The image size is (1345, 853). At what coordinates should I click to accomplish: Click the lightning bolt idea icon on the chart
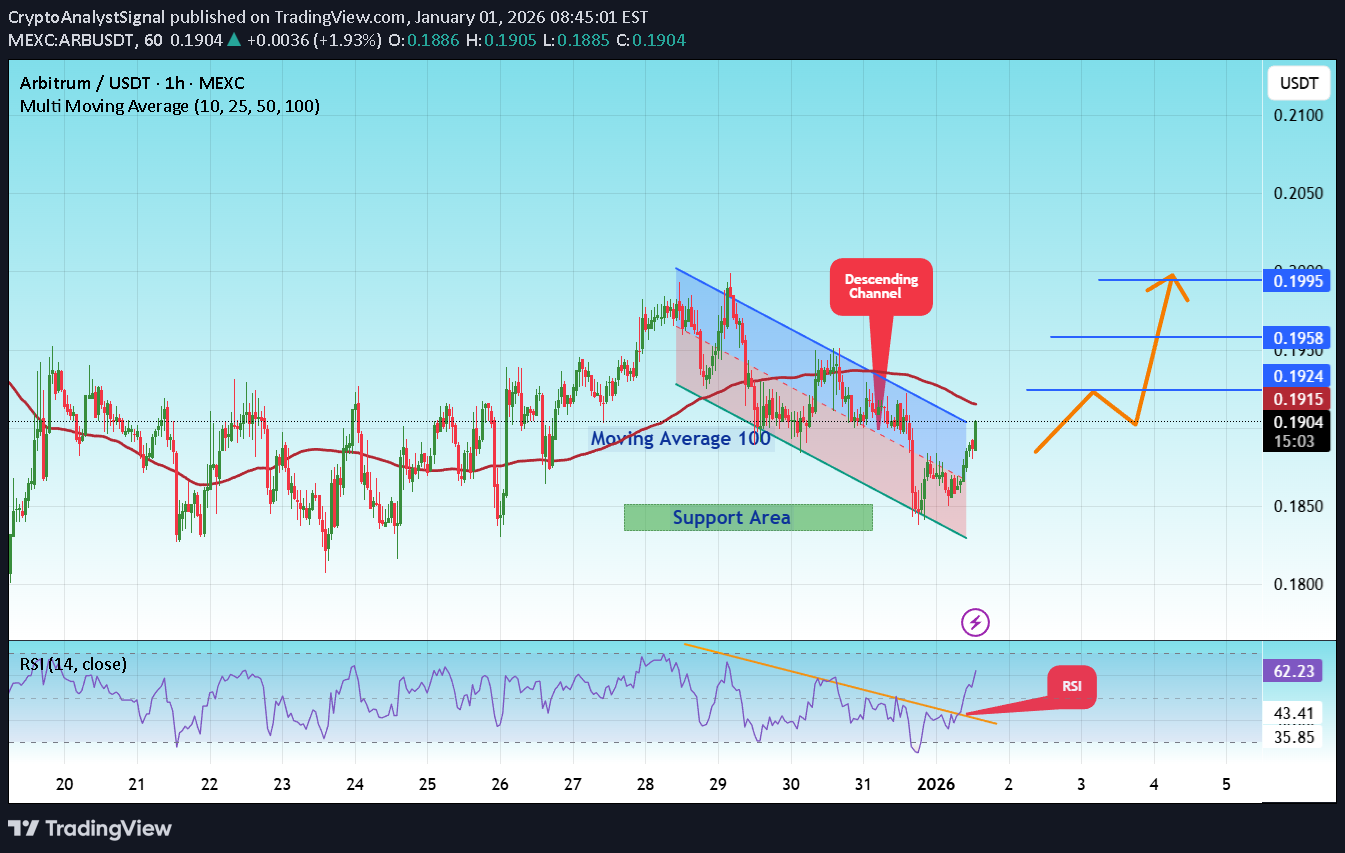click(975, 622)
